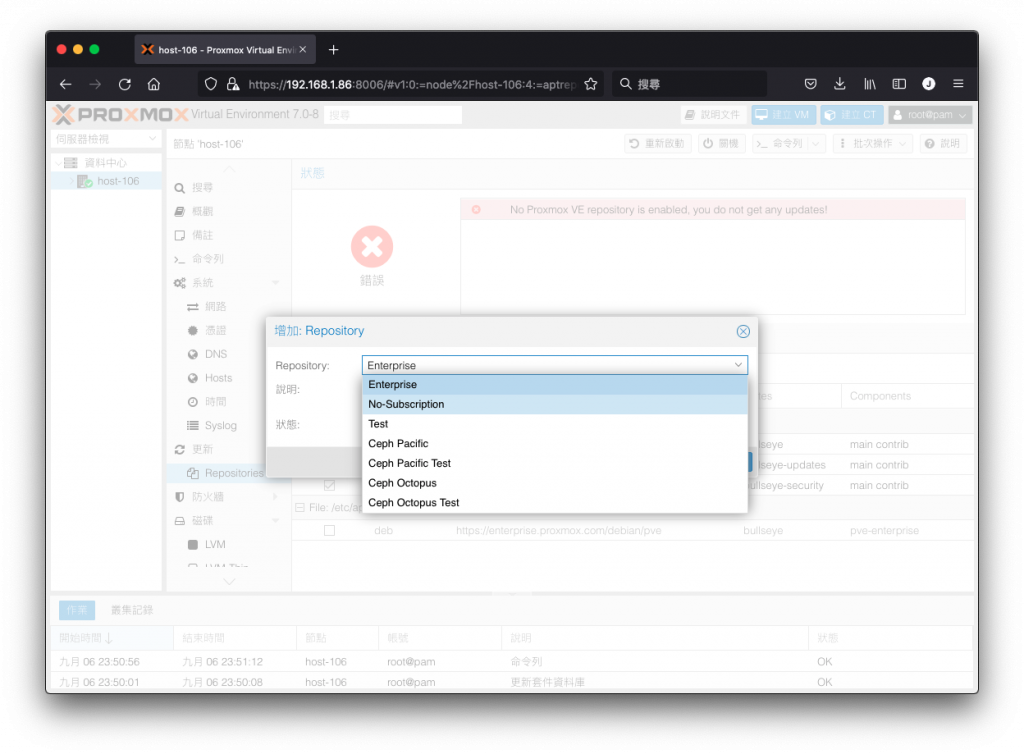Open browser home page
This screenshot has height=754, width=1024.
[154, 84]
